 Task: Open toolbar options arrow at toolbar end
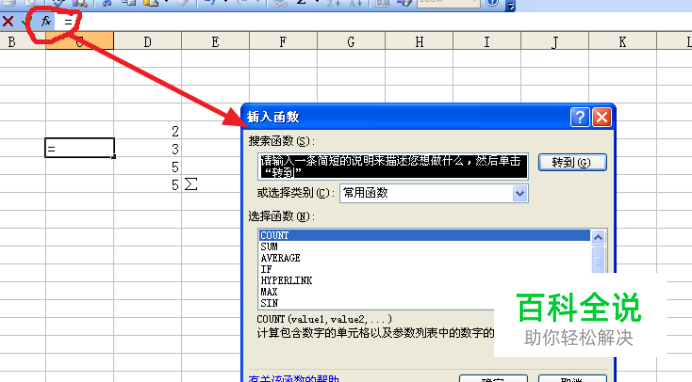510,5
